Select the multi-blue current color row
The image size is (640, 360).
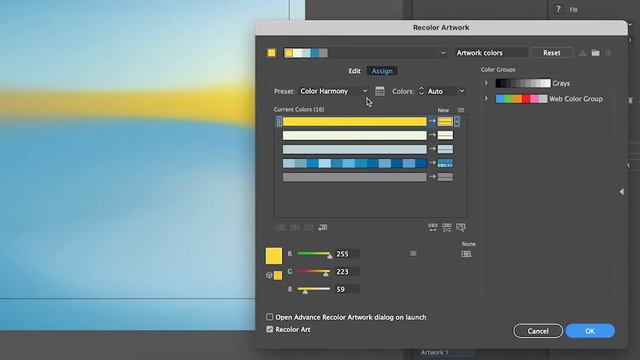tap(355, 163)
